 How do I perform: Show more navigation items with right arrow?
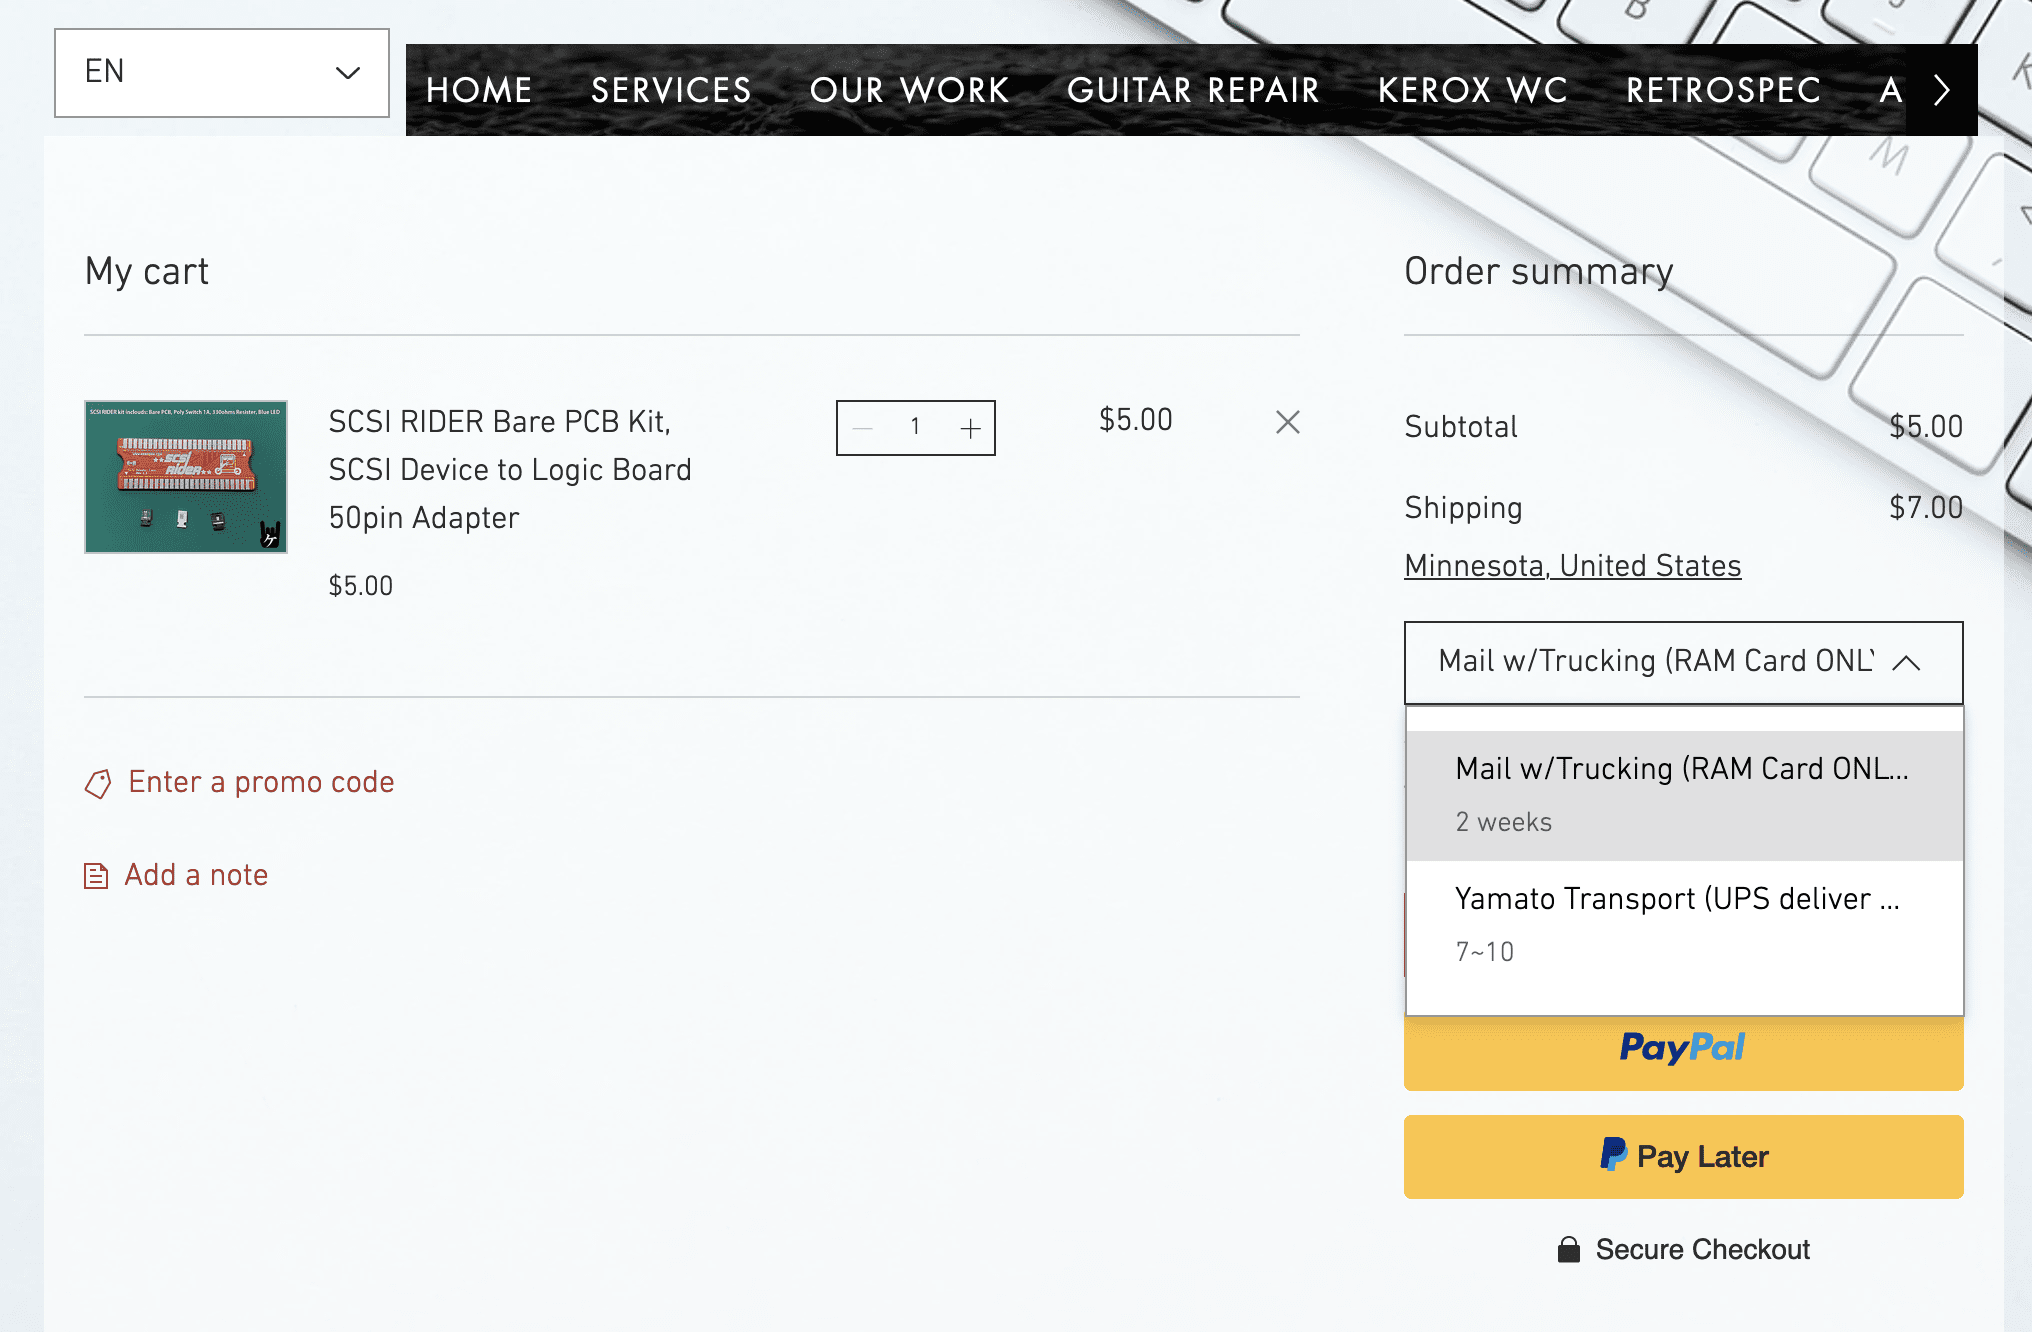coord(1942,91)
